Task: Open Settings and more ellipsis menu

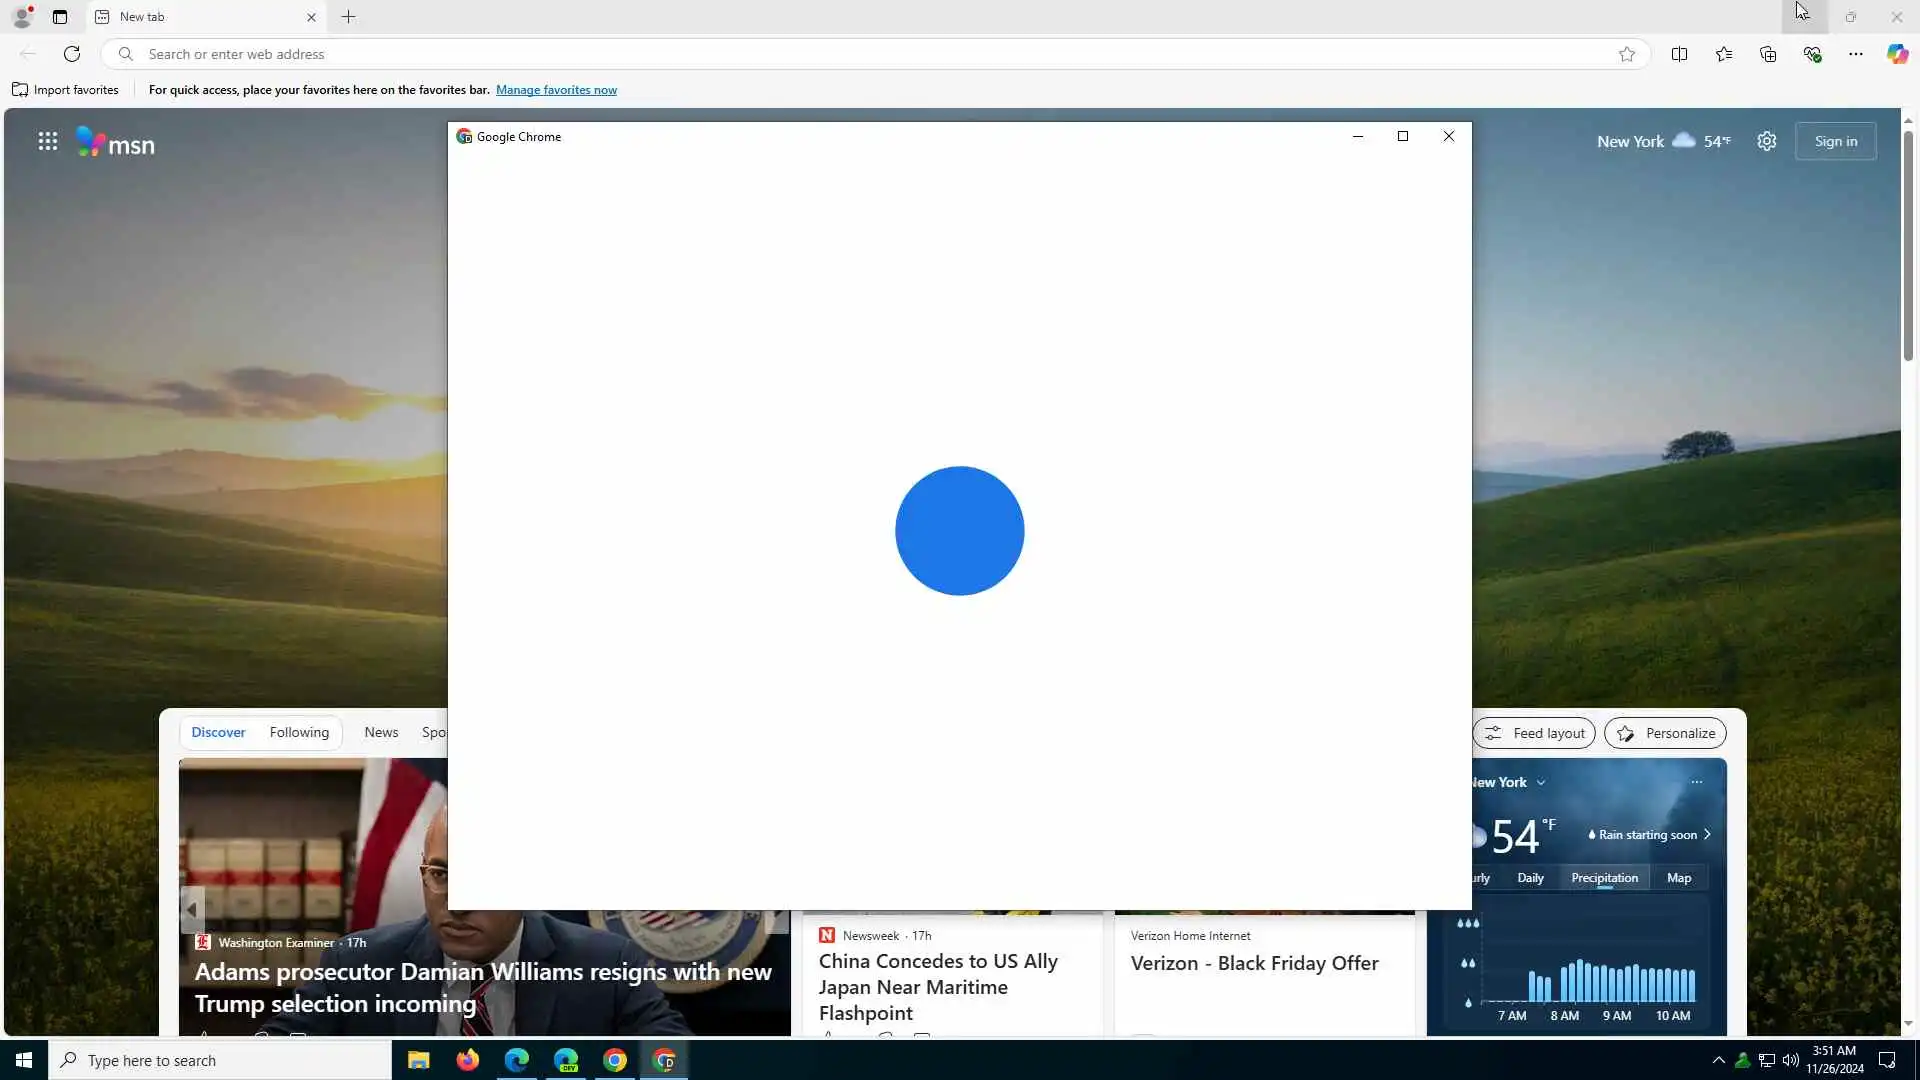Action: (x=1855, y=54)
